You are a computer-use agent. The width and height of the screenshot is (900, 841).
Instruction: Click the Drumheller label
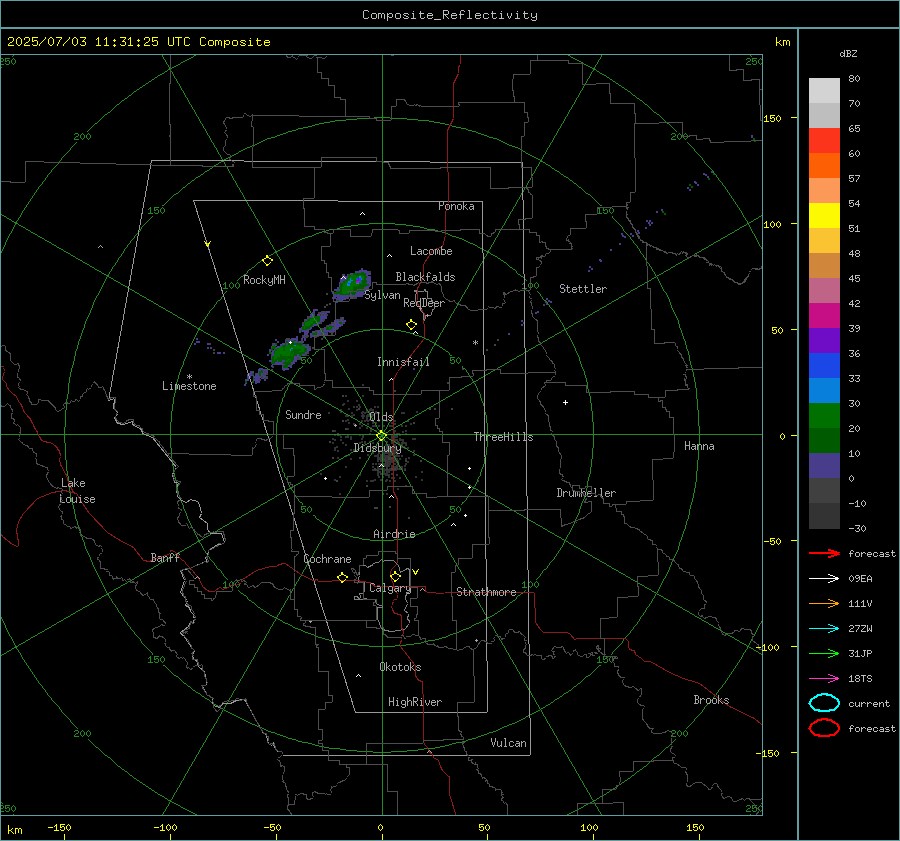tap(586, 493)
